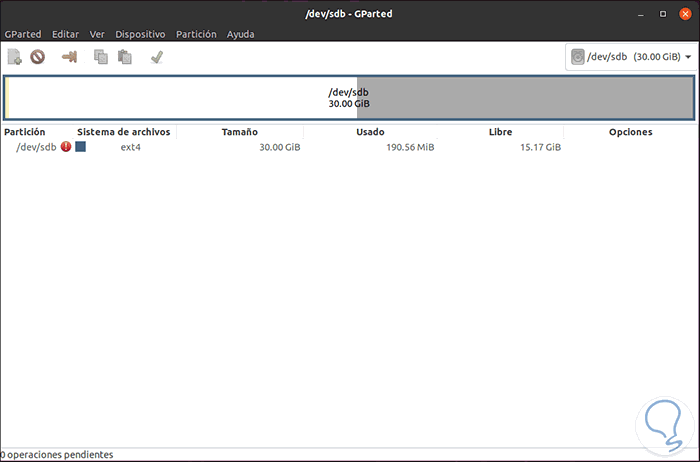Click the 15.17 GiB free value

coord(540,147)
